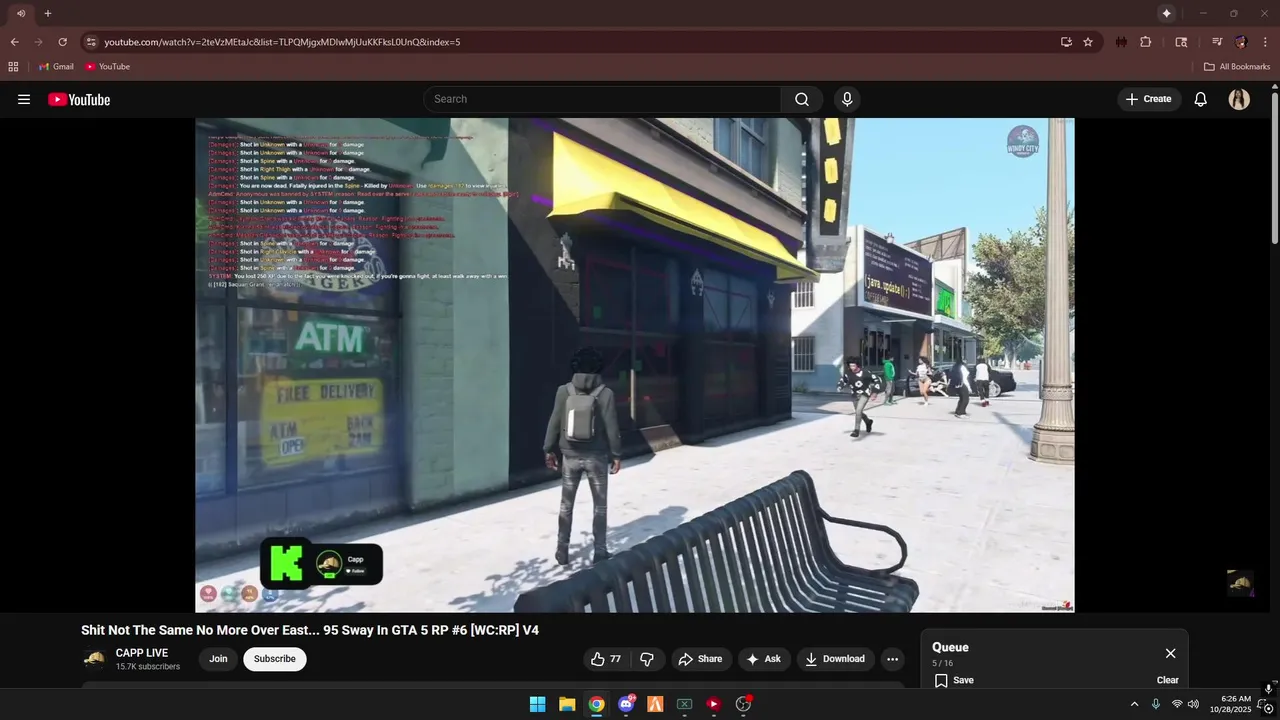Open more actions three-dot menu under video
Image resolution: width=1280 pixels, height=720 pixels.
point(892,659)
